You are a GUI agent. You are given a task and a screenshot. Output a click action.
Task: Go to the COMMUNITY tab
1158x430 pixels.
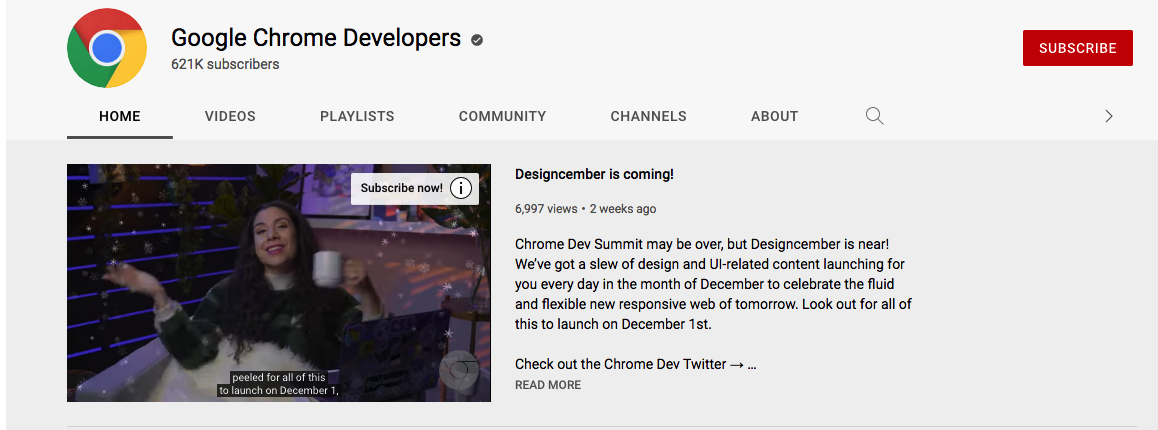click(x=502, y=116)
